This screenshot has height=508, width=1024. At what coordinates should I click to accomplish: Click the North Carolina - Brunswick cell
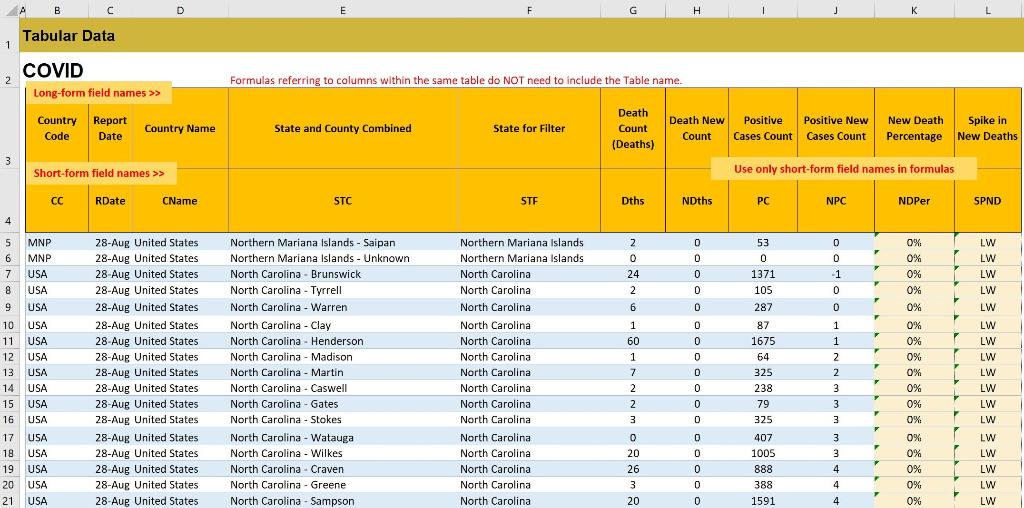[296, 274]
